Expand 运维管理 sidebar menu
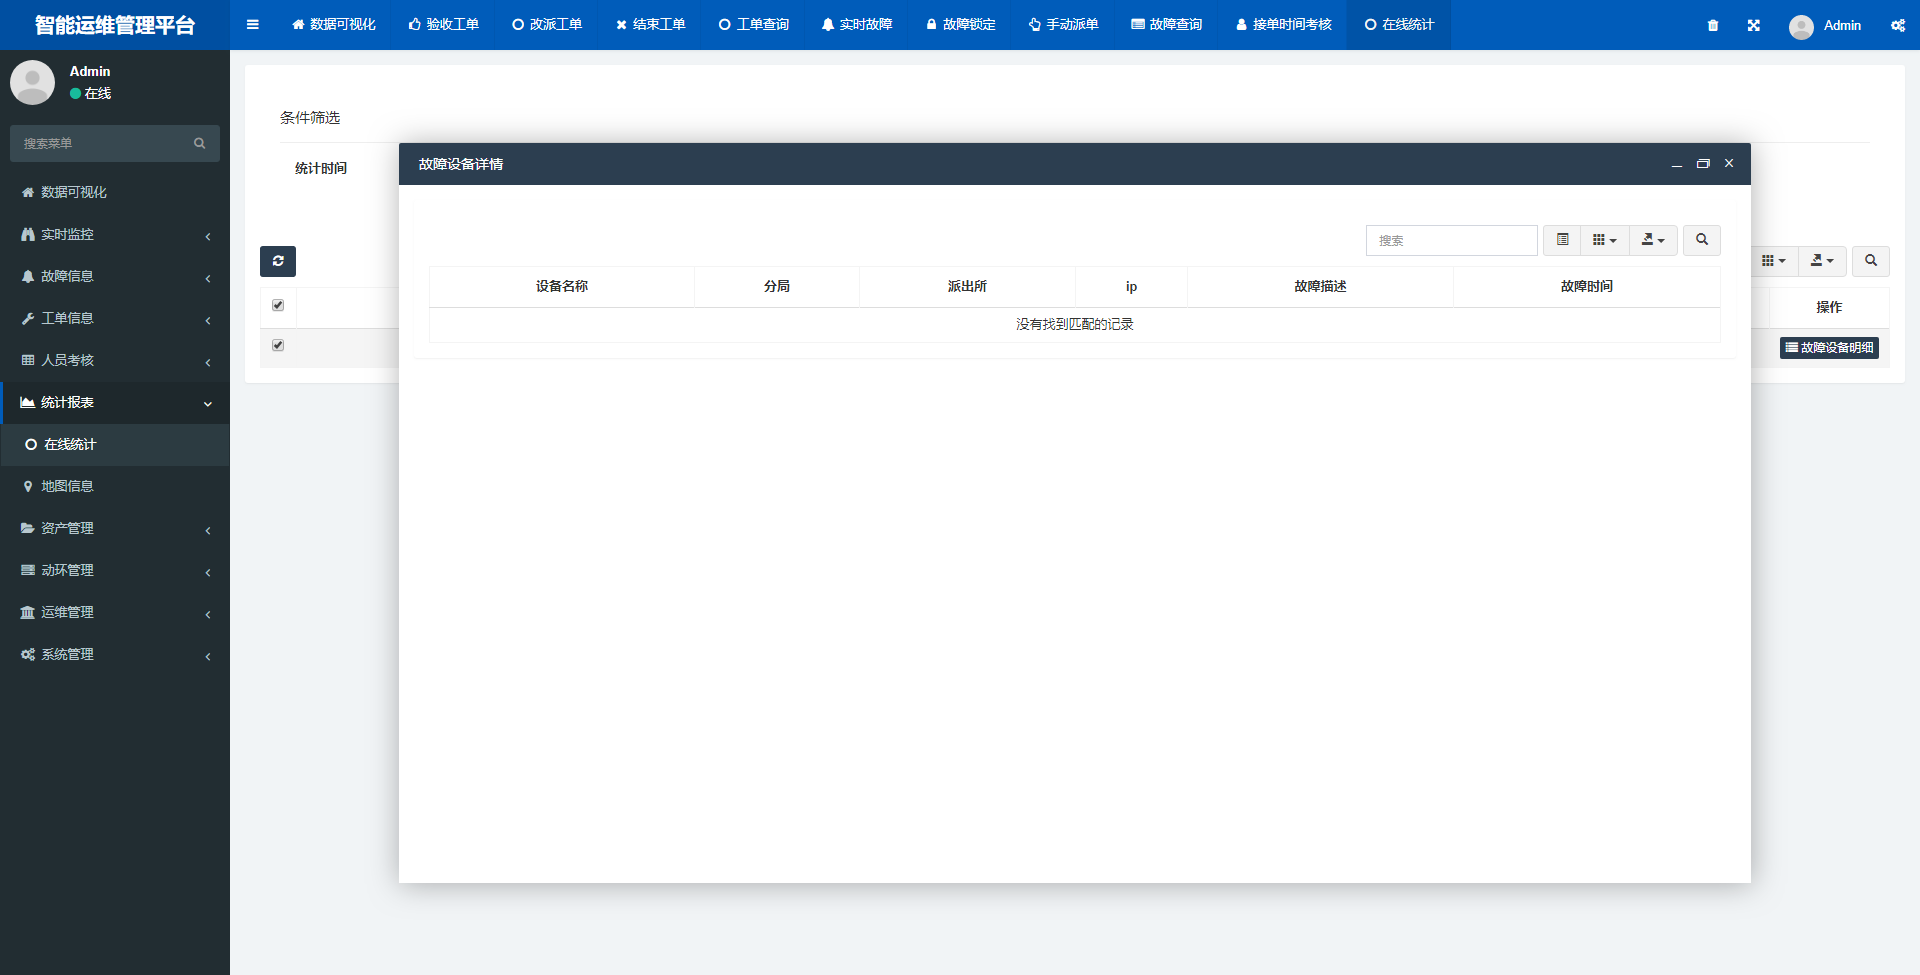 115,612
